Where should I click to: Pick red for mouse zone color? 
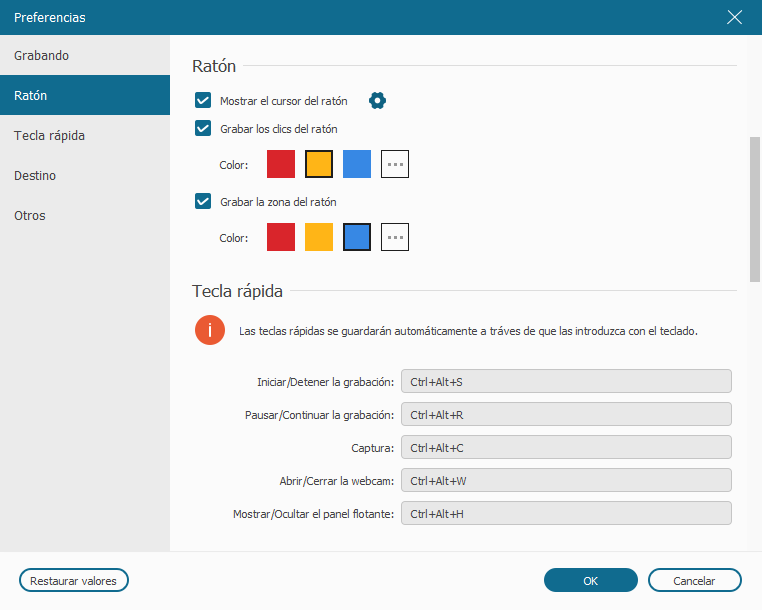tap(281, 237)
